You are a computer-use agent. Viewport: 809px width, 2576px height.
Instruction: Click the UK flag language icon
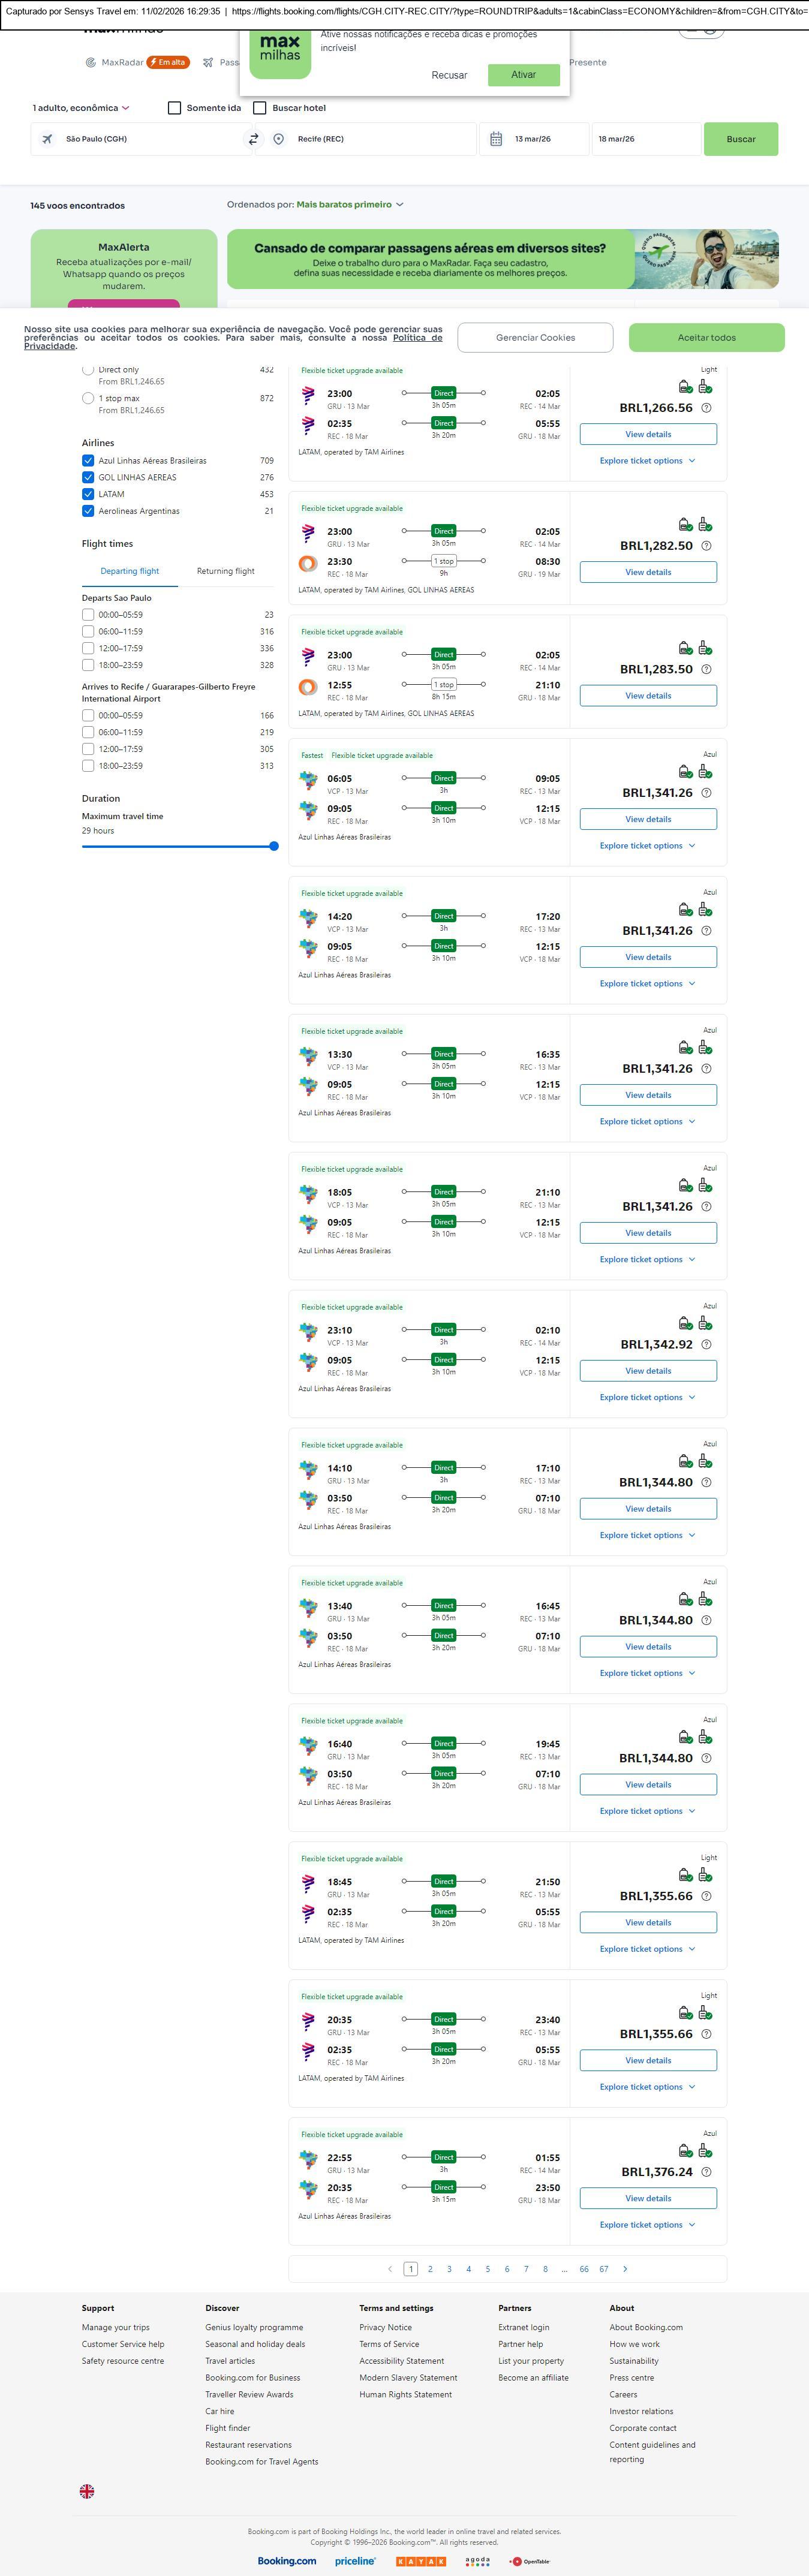pyautogui.click(x=87, y=2491)
